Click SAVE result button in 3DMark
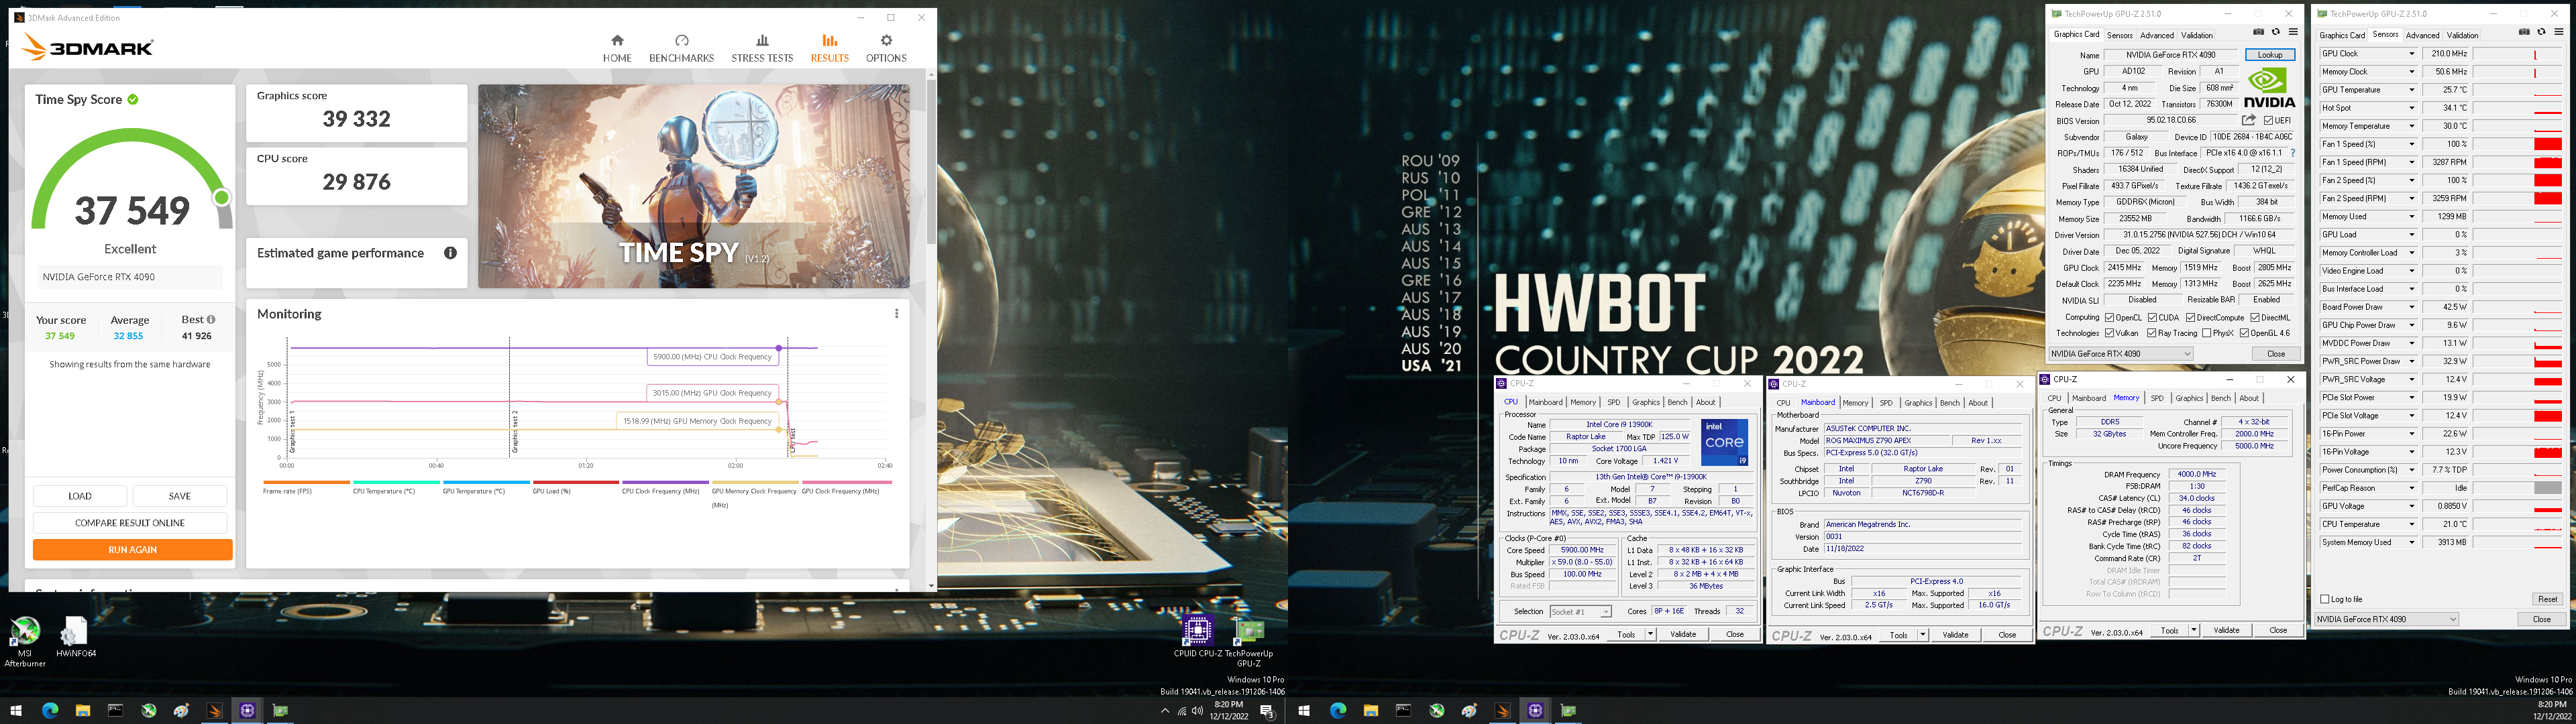The width and height of the screenshot is (2576, 724). coord(180,496)
